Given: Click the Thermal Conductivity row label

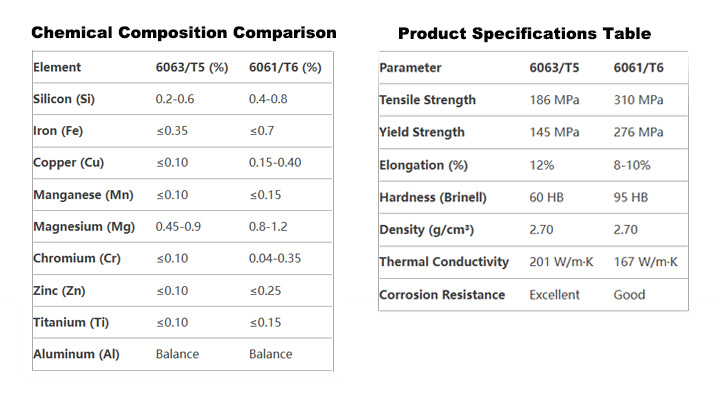Looking at the screenshot, I should 444,262.
